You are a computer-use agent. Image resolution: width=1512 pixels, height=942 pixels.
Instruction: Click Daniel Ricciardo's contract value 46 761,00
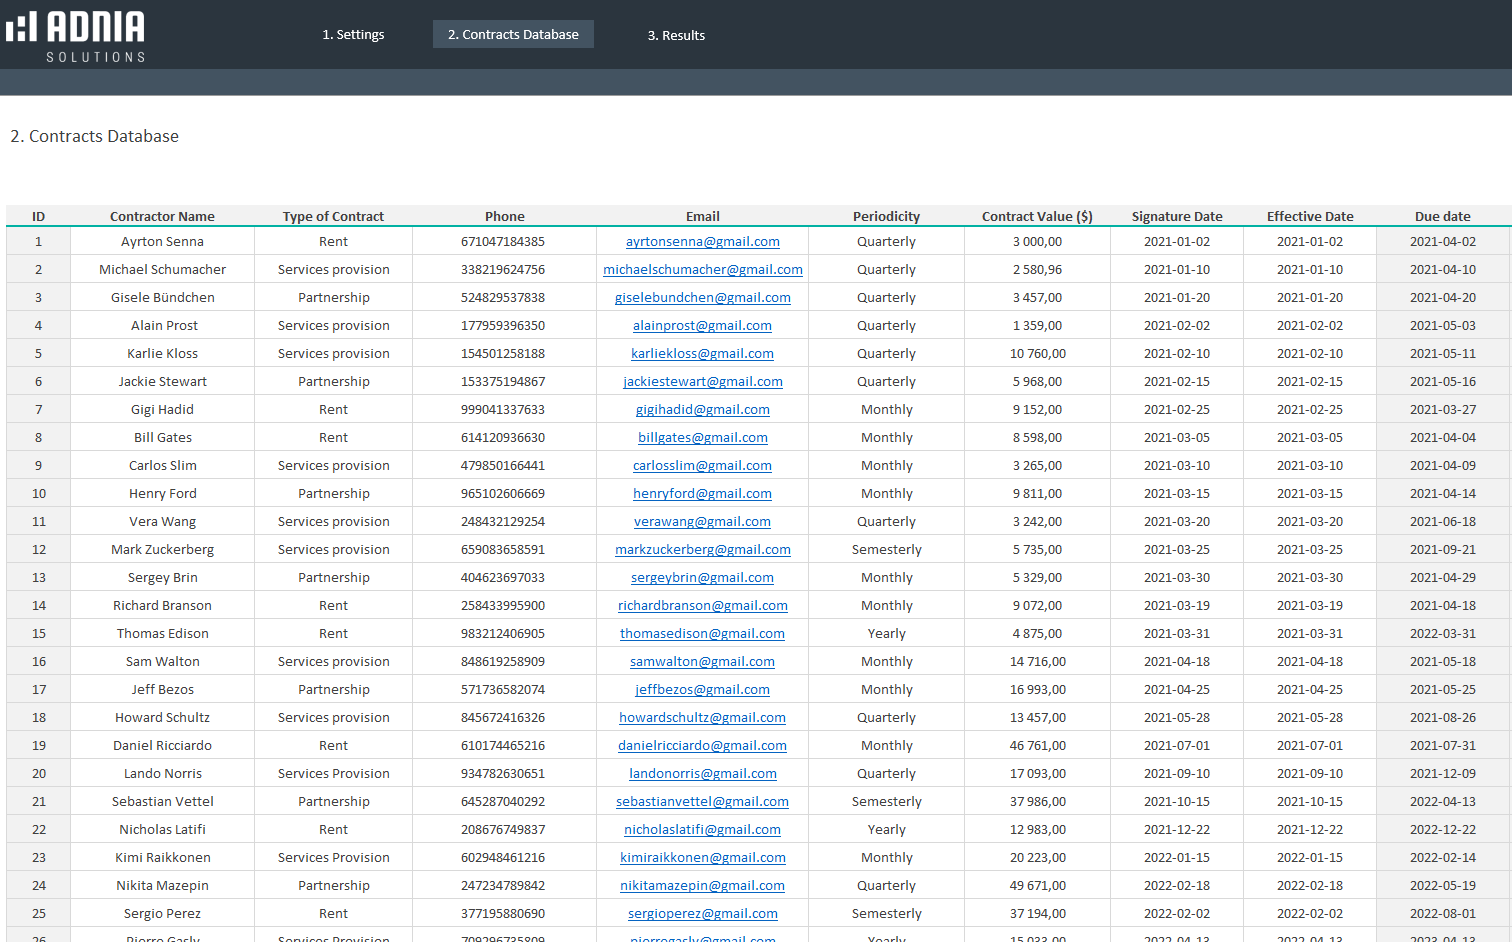(x=1037, y=746)
